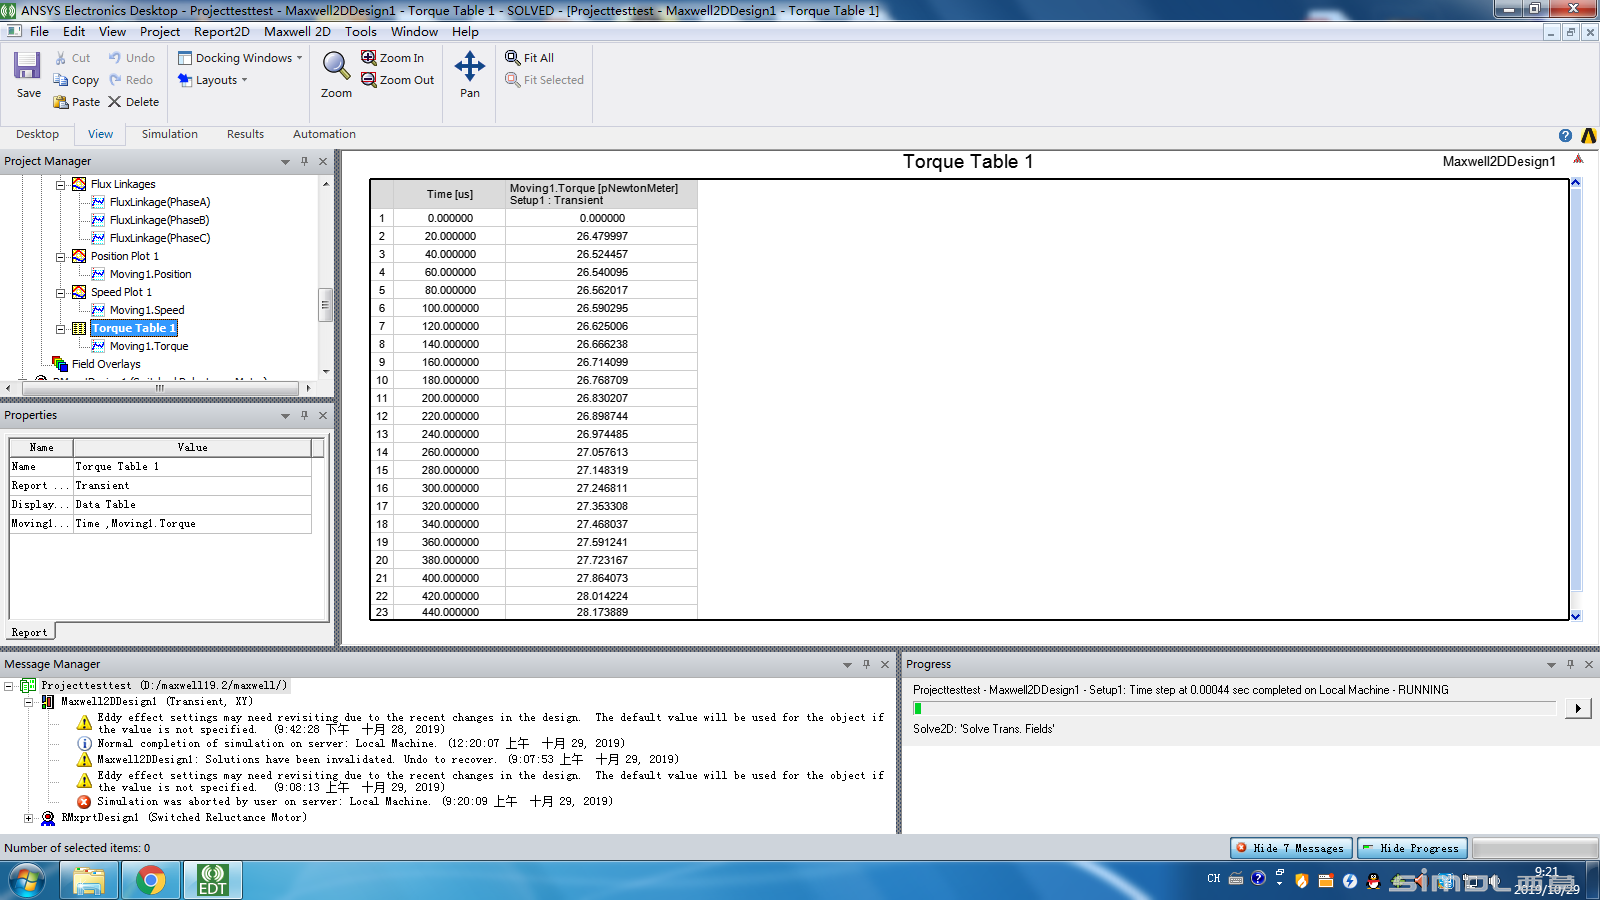
Task: Click the Hide Progress button
Action: tap(1412, 848)
